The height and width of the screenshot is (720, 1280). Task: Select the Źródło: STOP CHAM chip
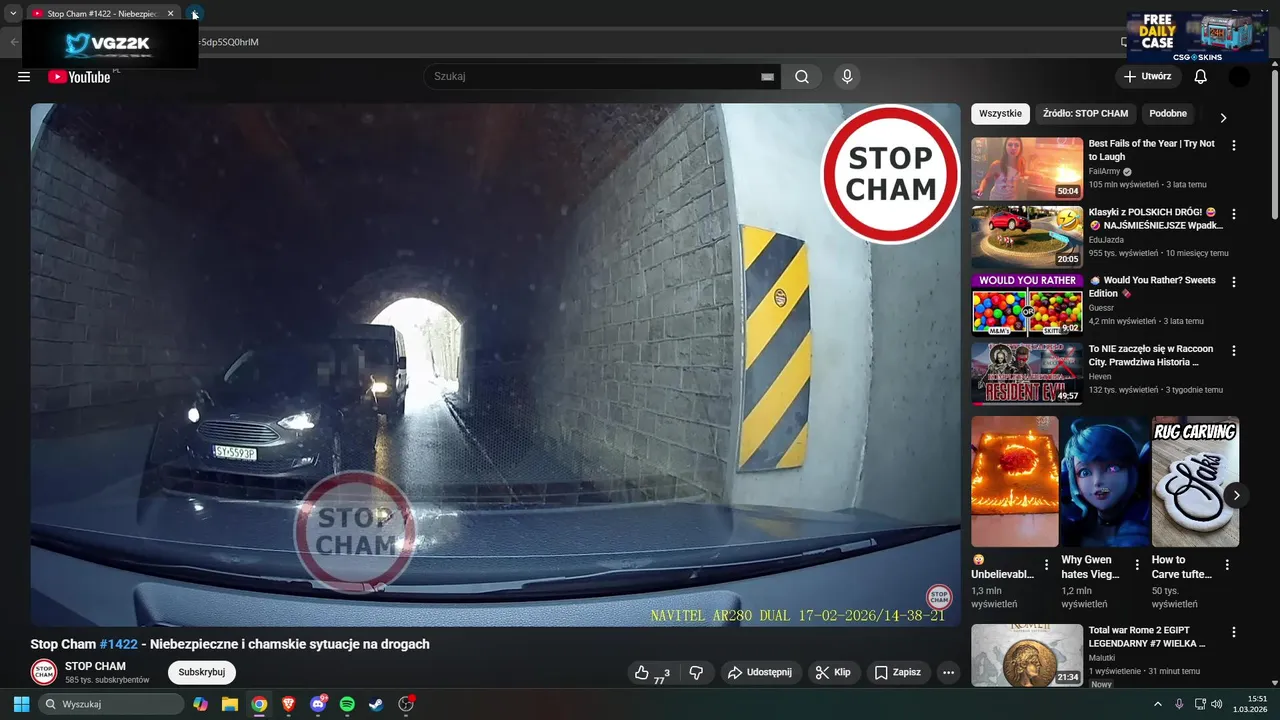tap(1085, 113)
